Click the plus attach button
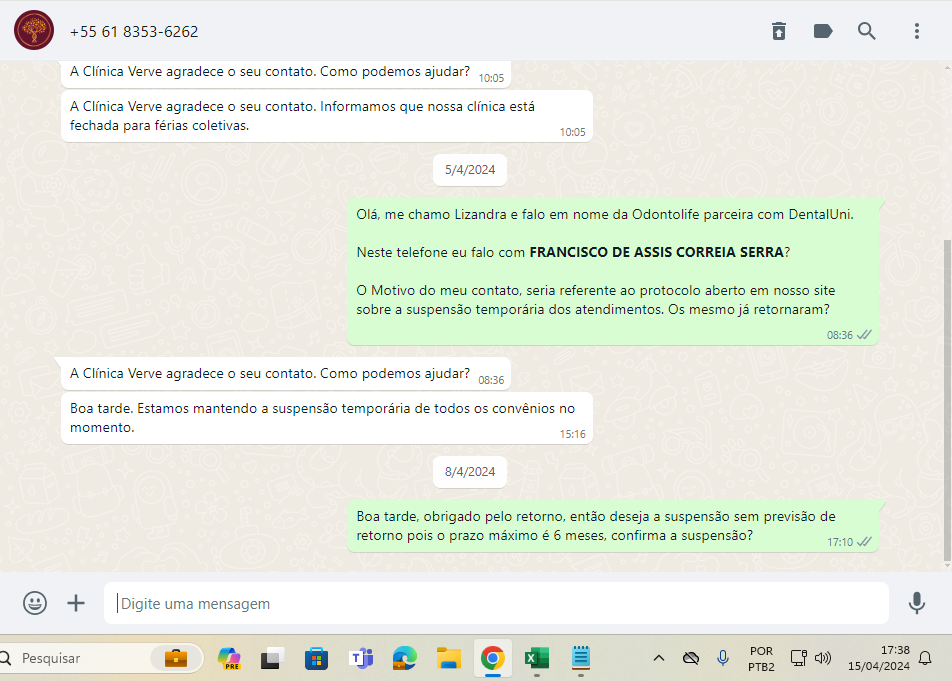Screen dimensions: 952x681 point(76,603)
